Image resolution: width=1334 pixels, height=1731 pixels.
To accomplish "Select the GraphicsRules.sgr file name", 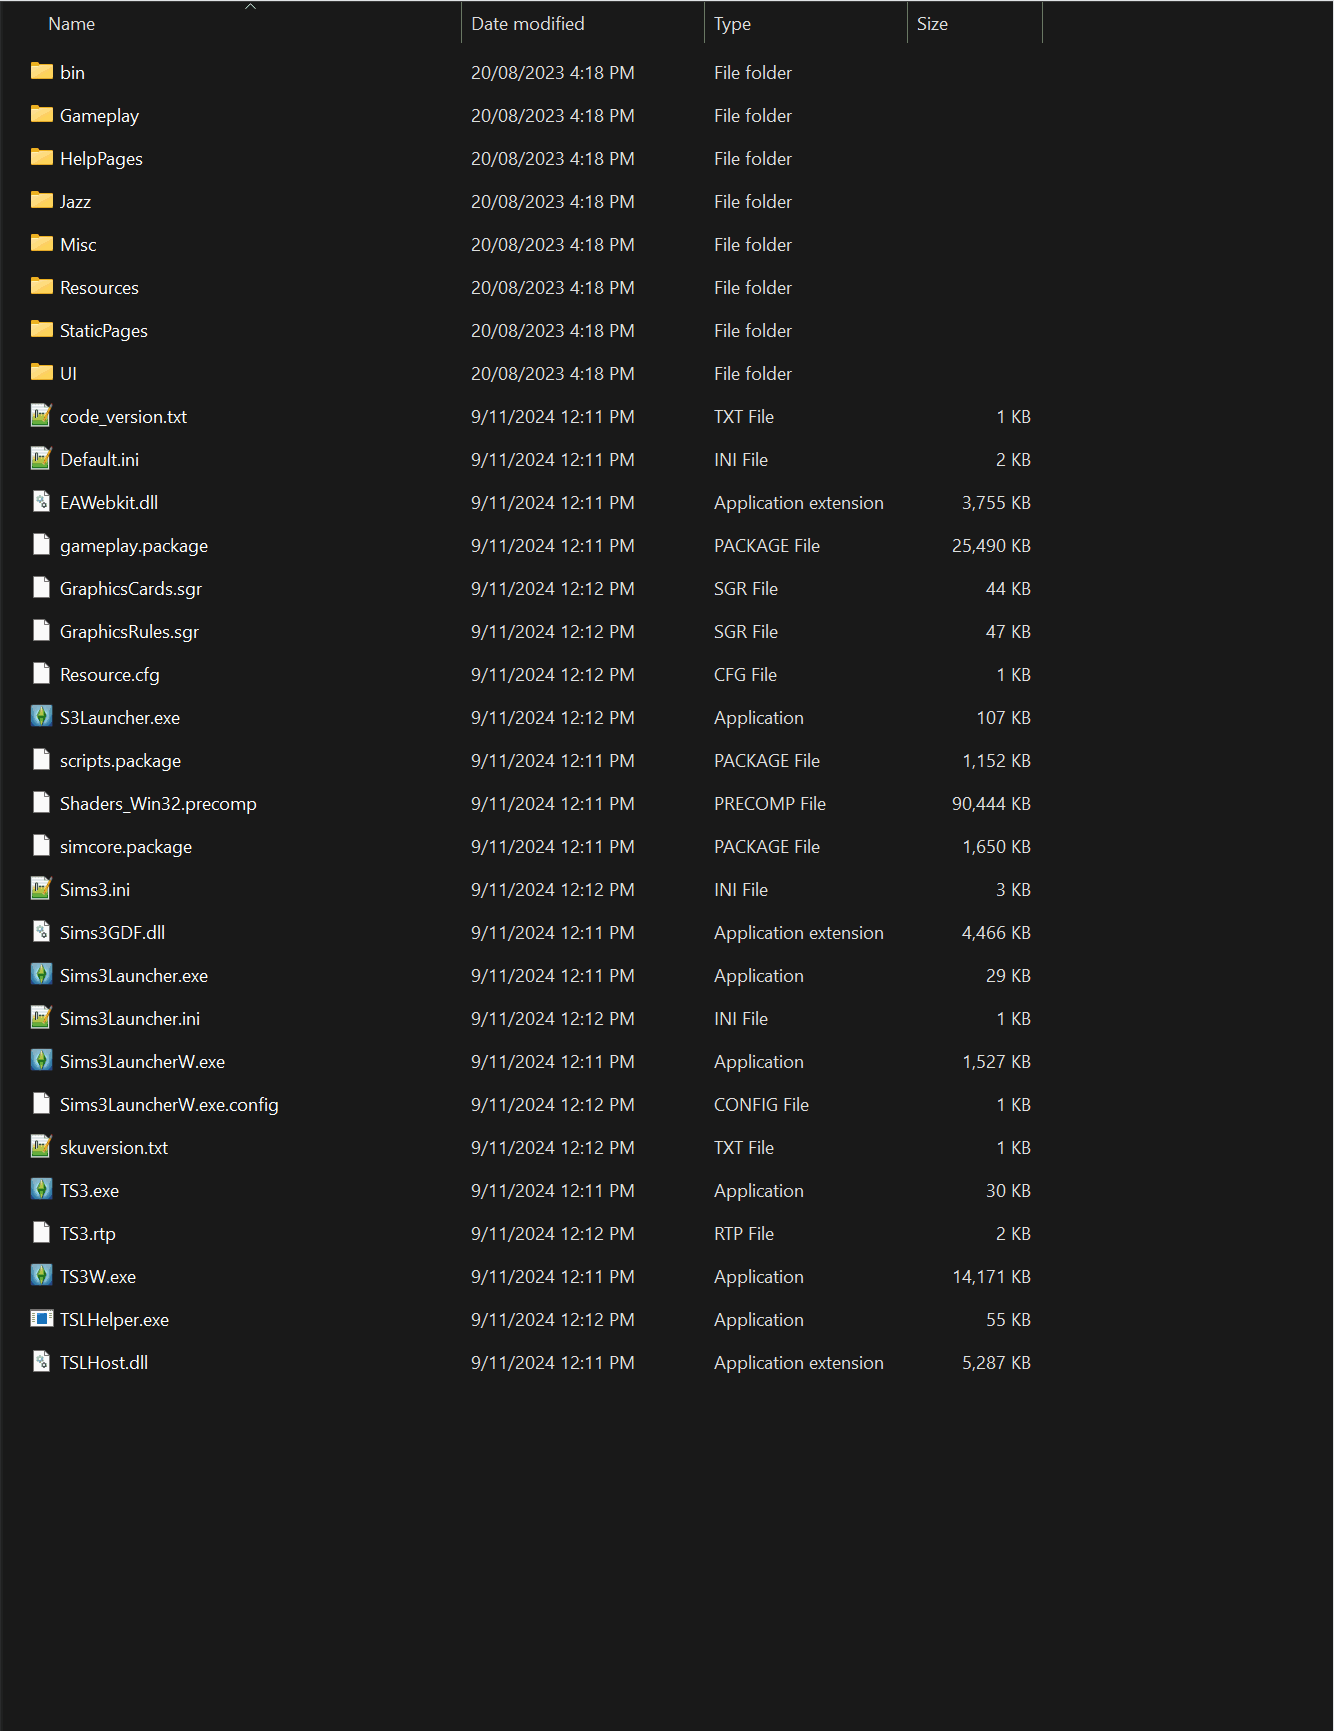I will (x=129, y=632).
